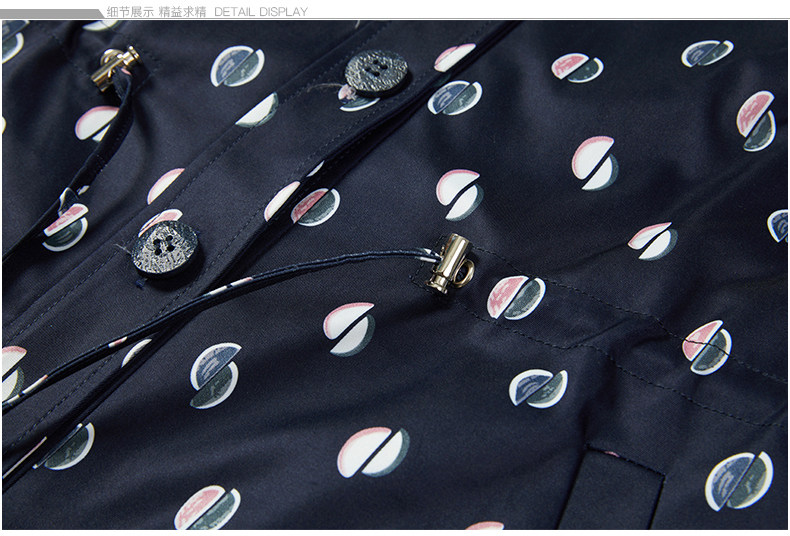Click the gold cord stopper at top left
Screen dimensions: 790x536
point(115,65)
